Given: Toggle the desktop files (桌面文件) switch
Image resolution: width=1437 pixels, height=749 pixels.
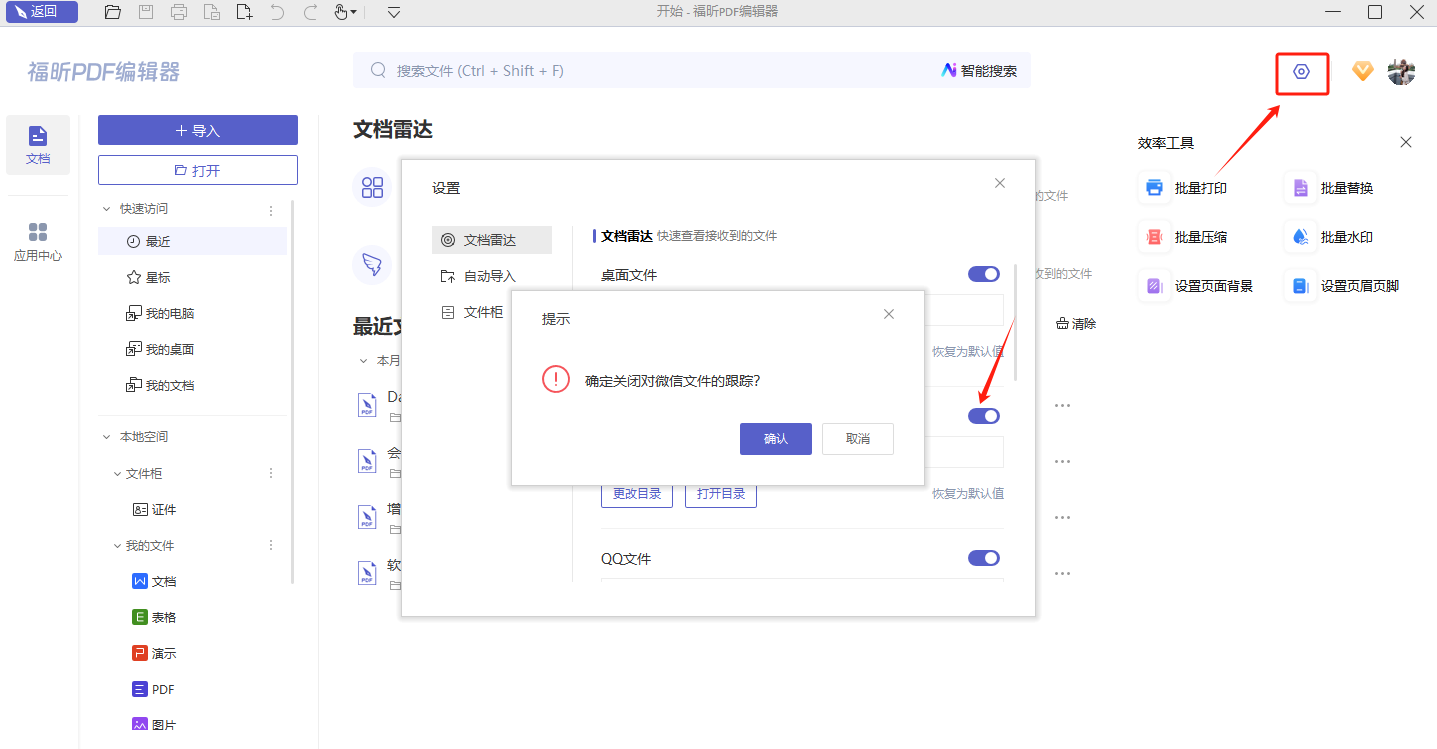Looking at the screenshot, I should (x=984, y=274).
